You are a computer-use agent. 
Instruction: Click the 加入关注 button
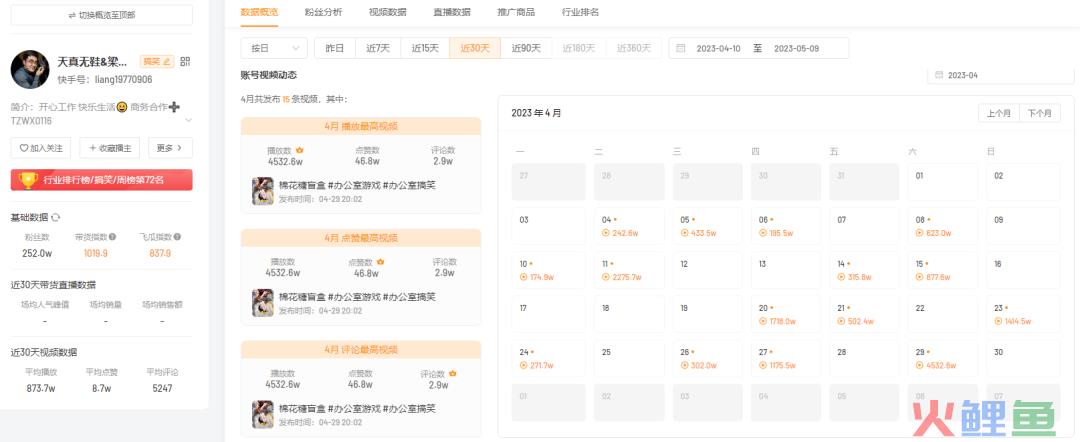[41, 148]
